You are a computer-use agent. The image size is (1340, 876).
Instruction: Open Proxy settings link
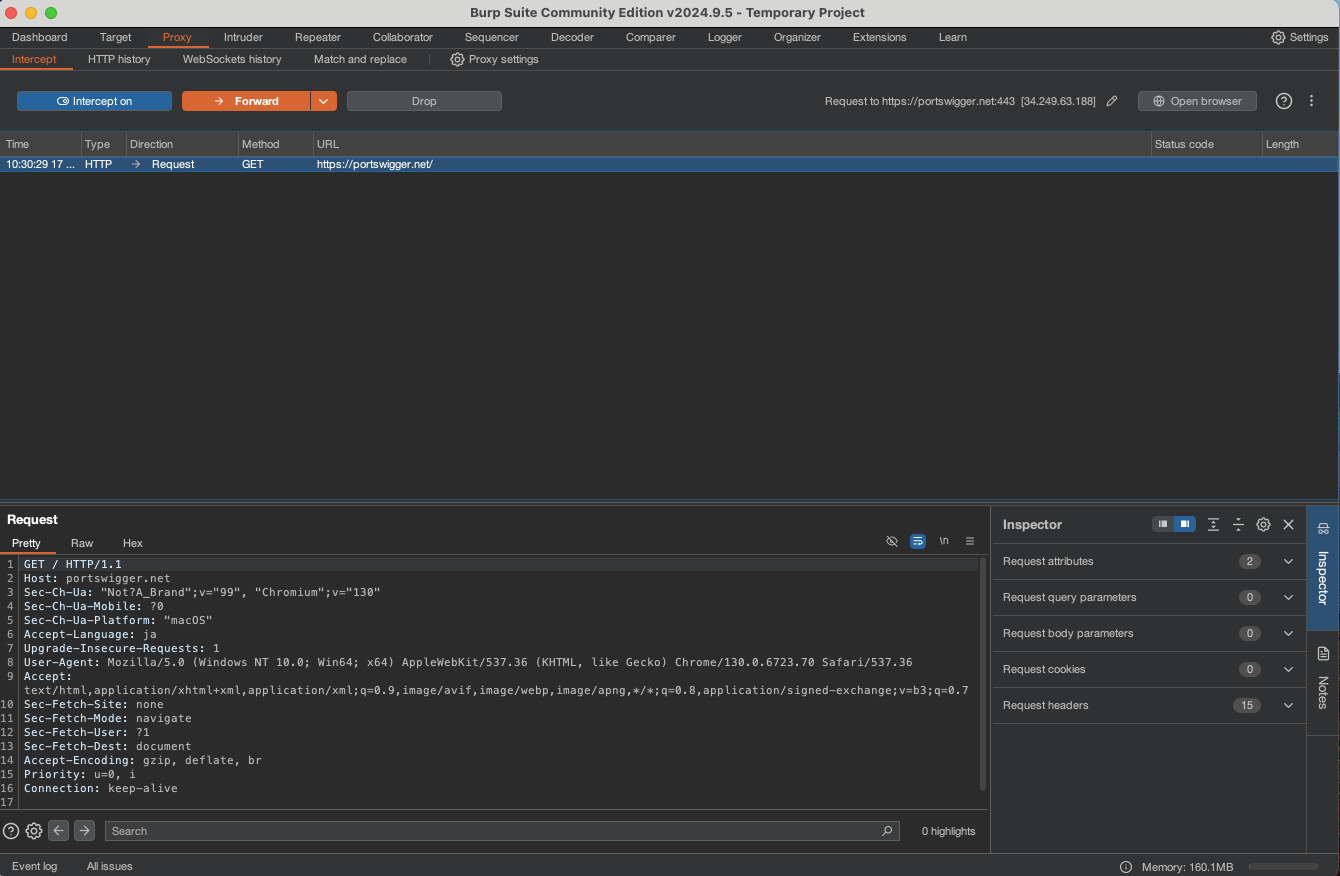(x=494, y=59)
